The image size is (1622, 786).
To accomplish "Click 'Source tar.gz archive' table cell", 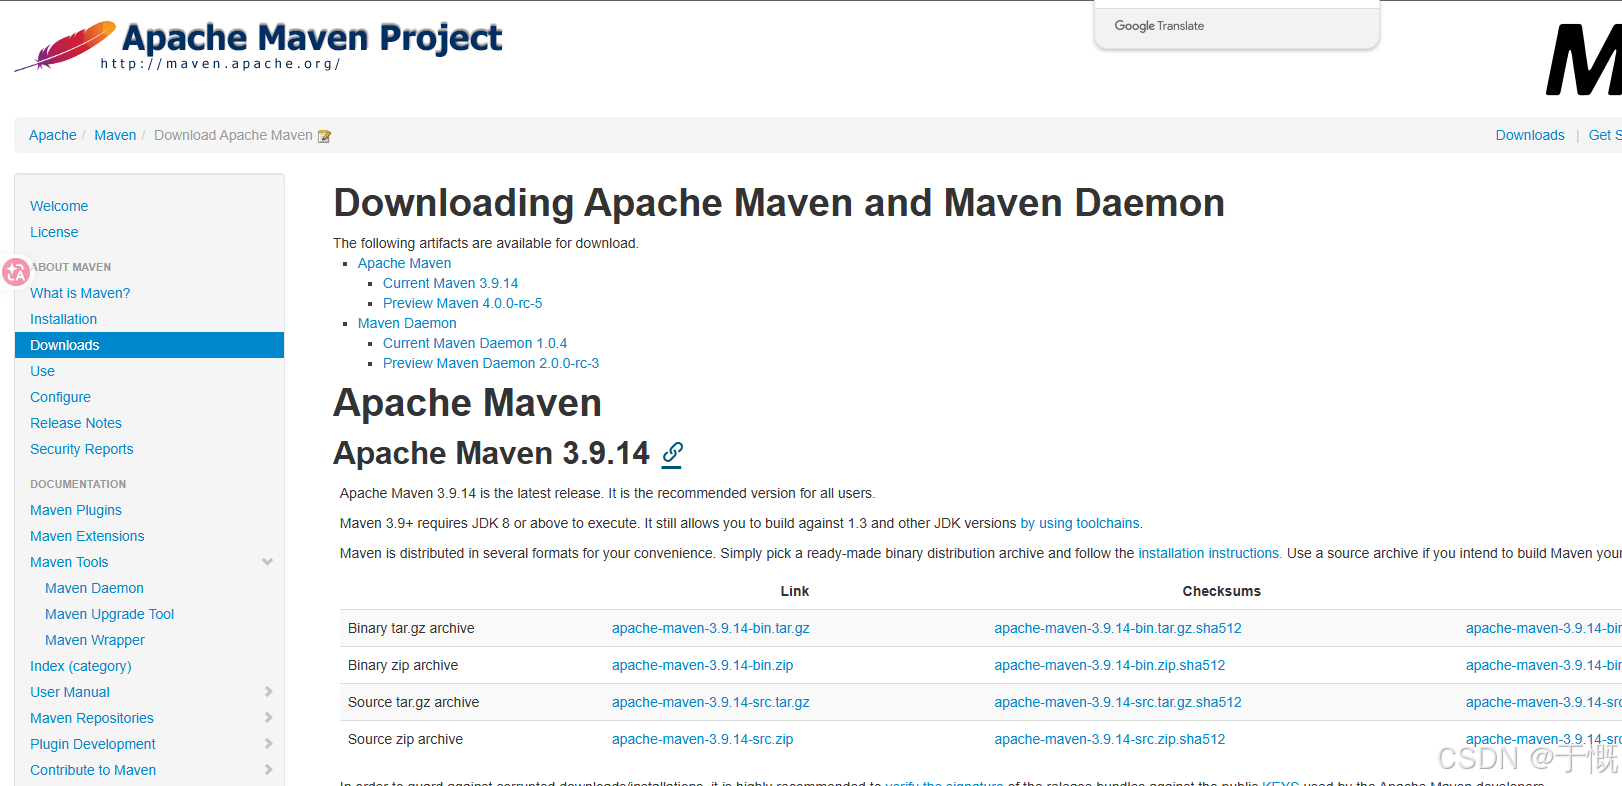I will pos(414,702).
